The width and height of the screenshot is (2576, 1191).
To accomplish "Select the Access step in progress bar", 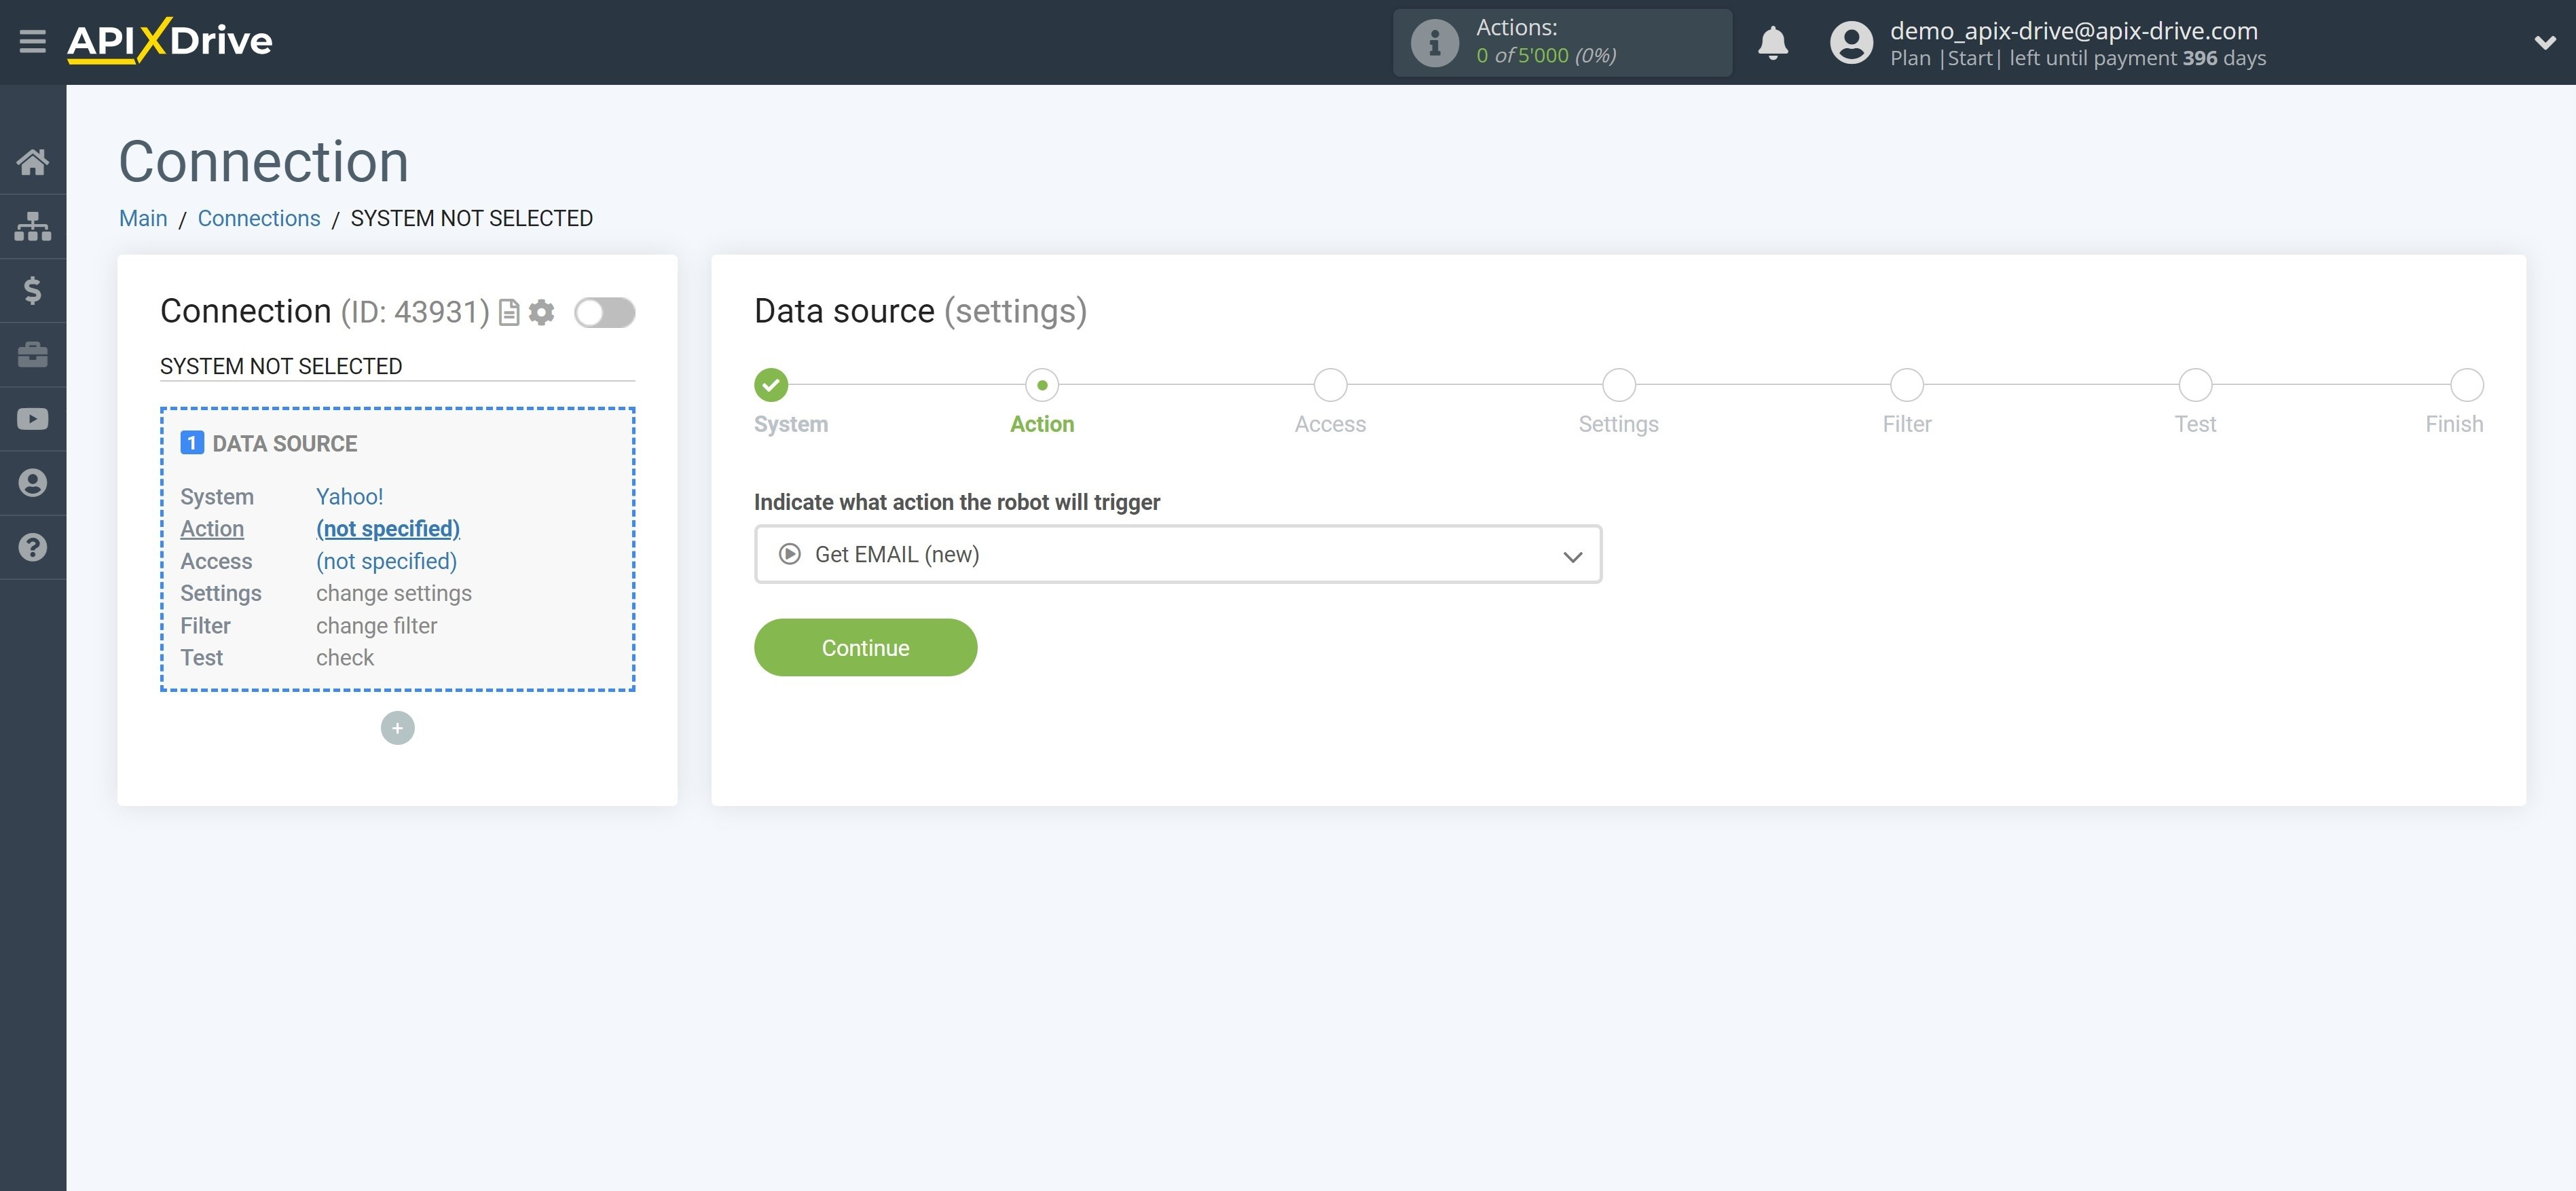I will (1330, 385).
